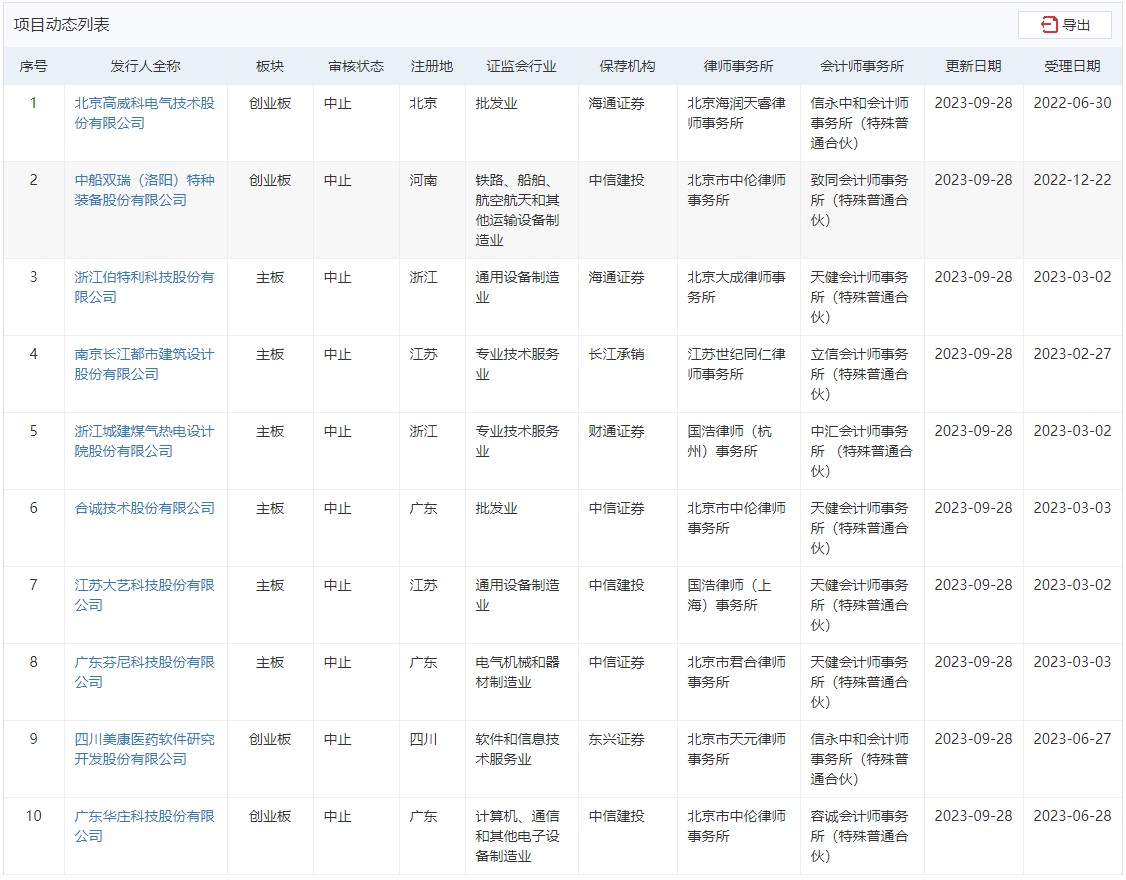Open 广东芬尼科技股份有限公司 link

click(144, 672)
